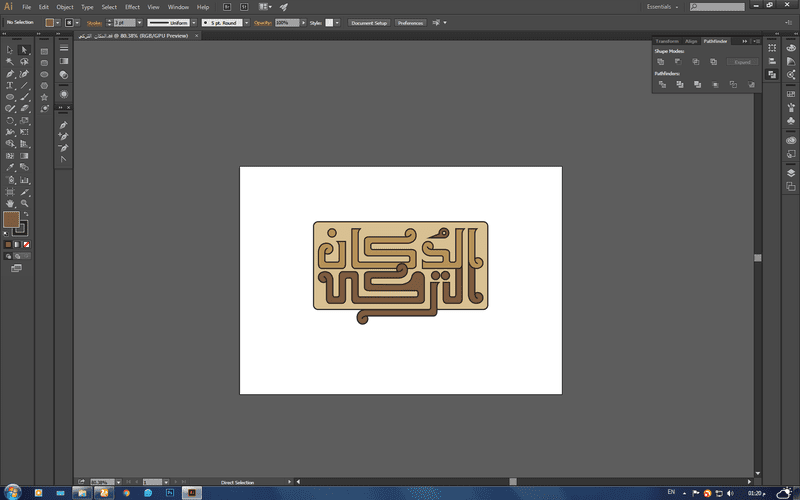Set paint mode to None
800x500 pixels.
[26, 244]
